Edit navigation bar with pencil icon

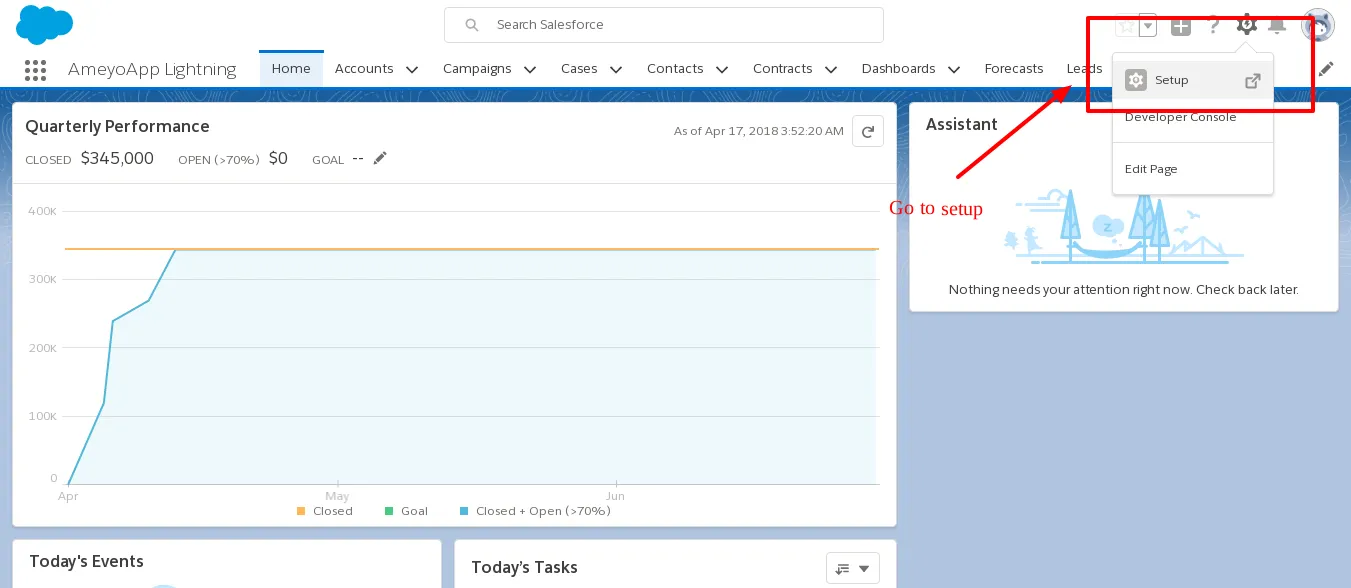coord(1326,69)
